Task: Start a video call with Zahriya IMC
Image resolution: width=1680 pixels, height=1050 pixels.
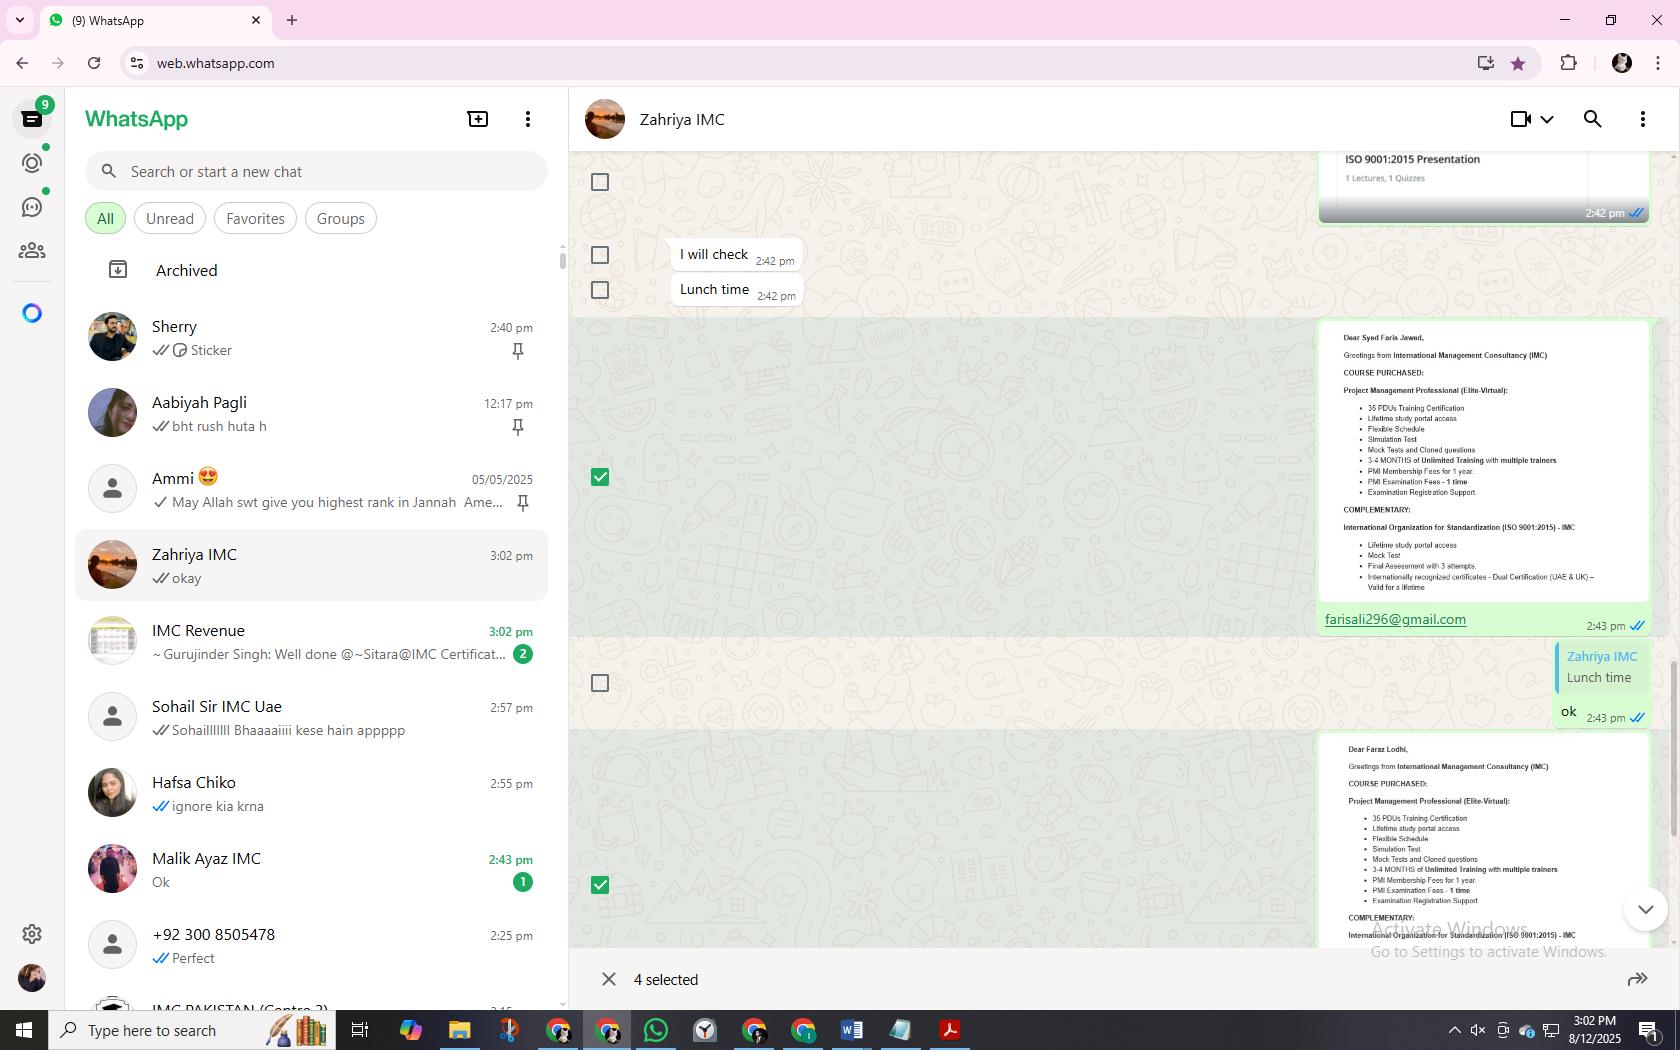Action: tap(1520, 119)
